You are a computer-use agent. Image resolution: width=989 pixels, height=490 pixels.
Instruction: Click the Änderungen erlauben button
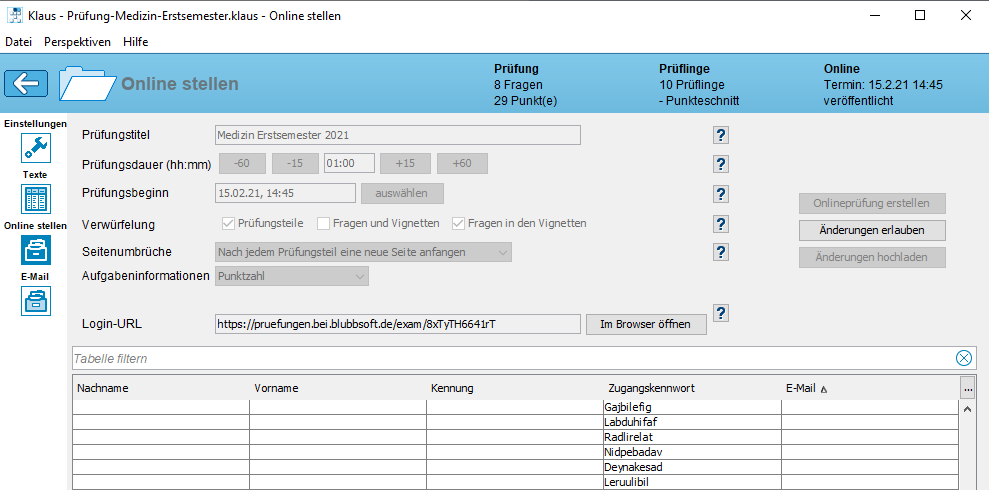(x=872, y=230)
